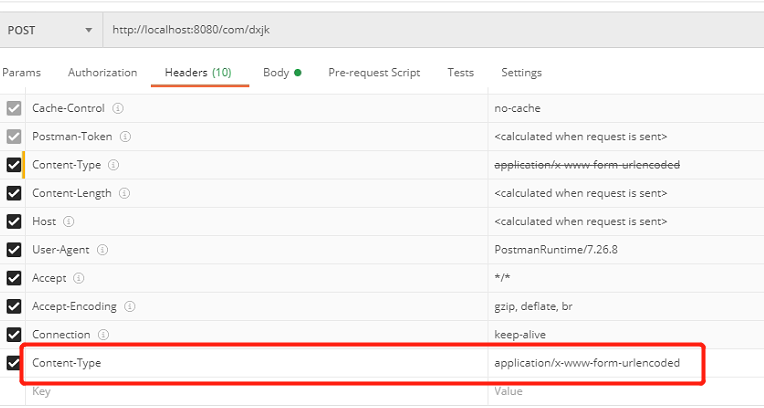Screen dimensions: 764x408
Task: Show info icon for Accept-Encoding
Action: pos(129,306)
